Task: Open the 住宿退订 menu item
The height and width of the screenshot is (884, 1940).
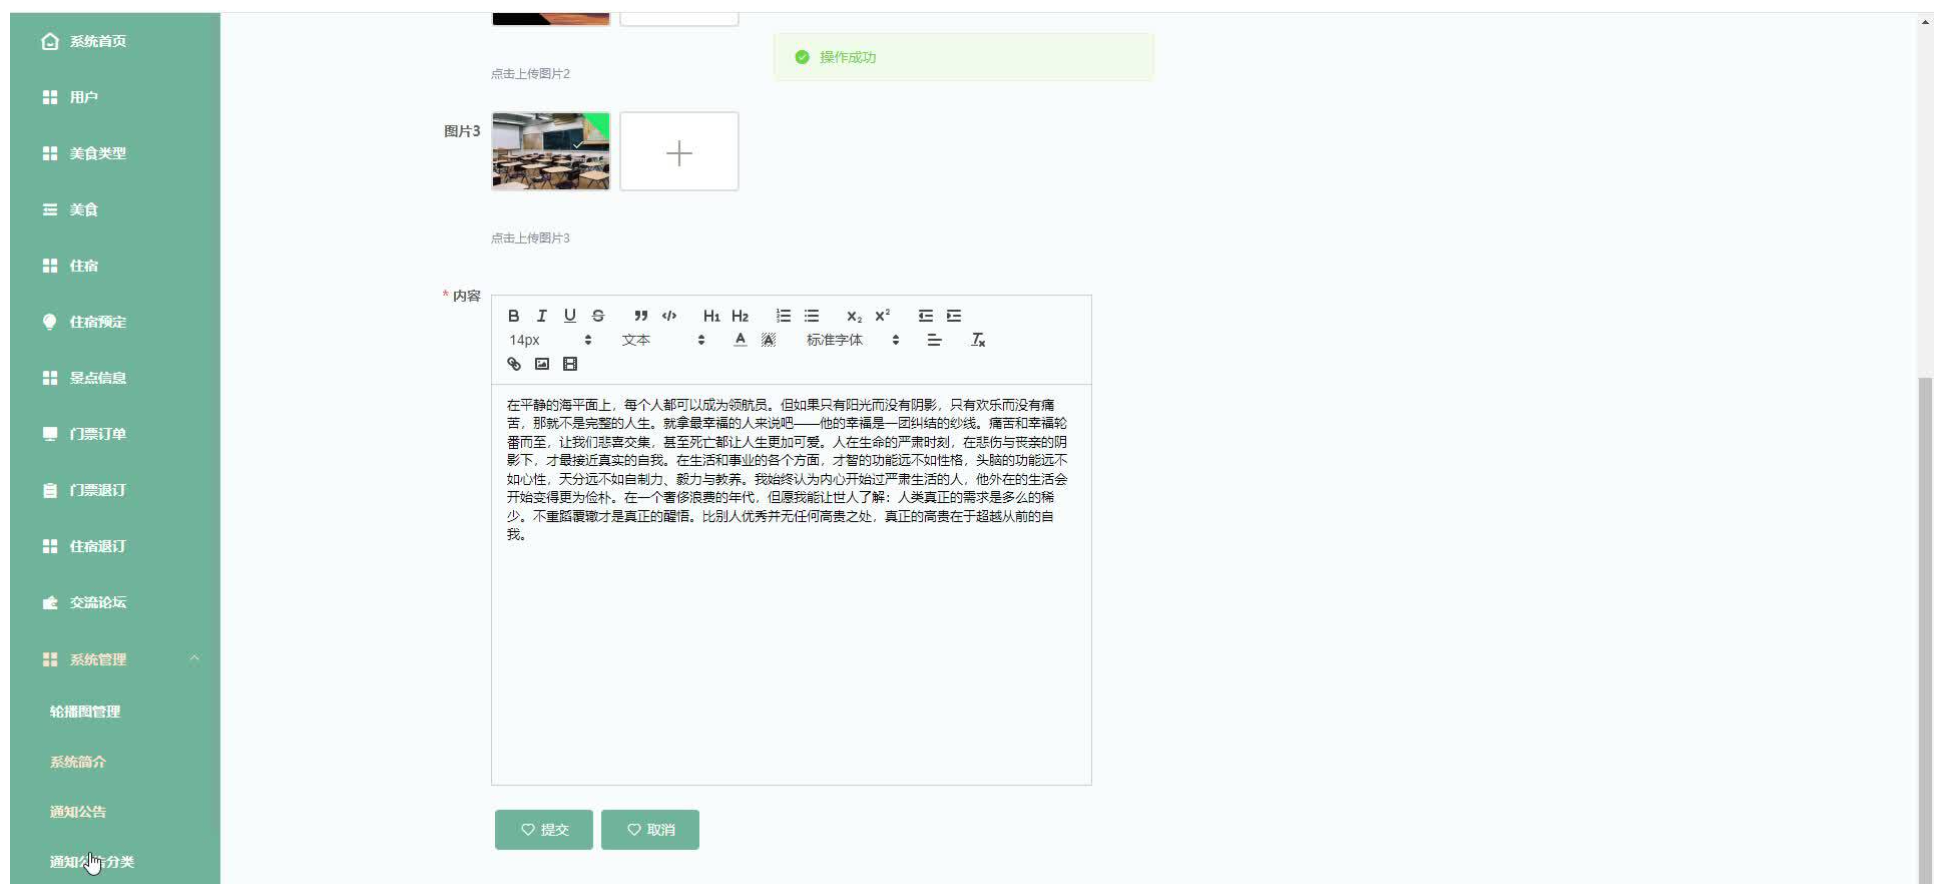Action: [x=115, y=546]
